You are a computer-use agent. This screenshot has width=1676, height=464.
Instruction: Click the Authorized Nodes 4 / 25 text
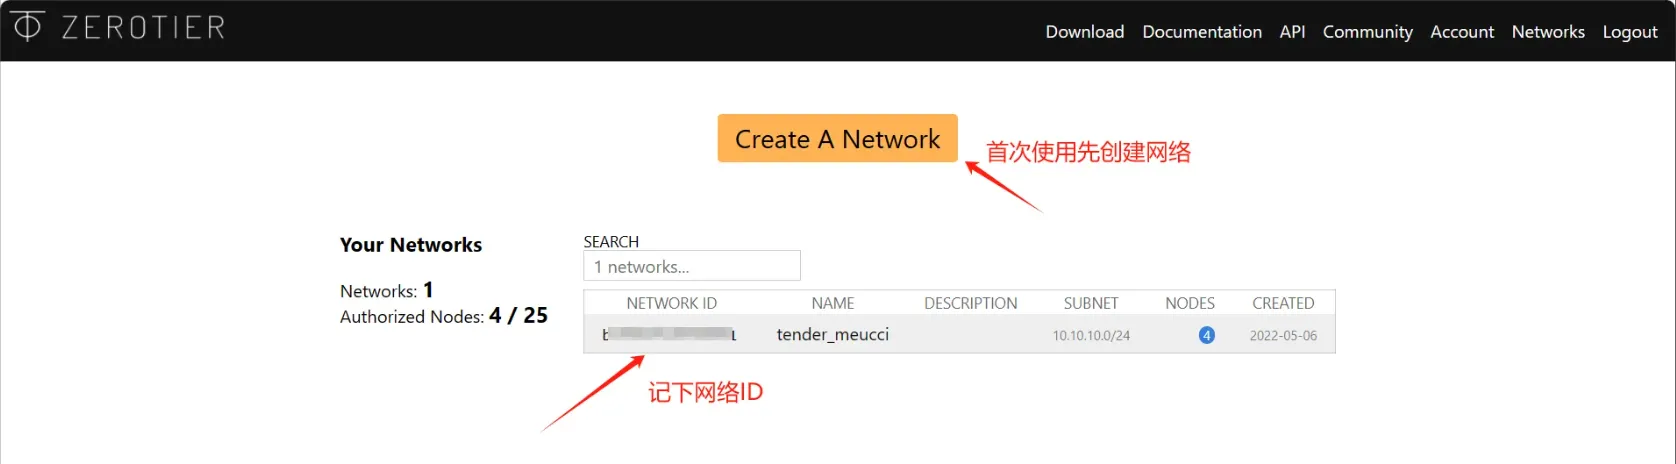tap(444, 316)
